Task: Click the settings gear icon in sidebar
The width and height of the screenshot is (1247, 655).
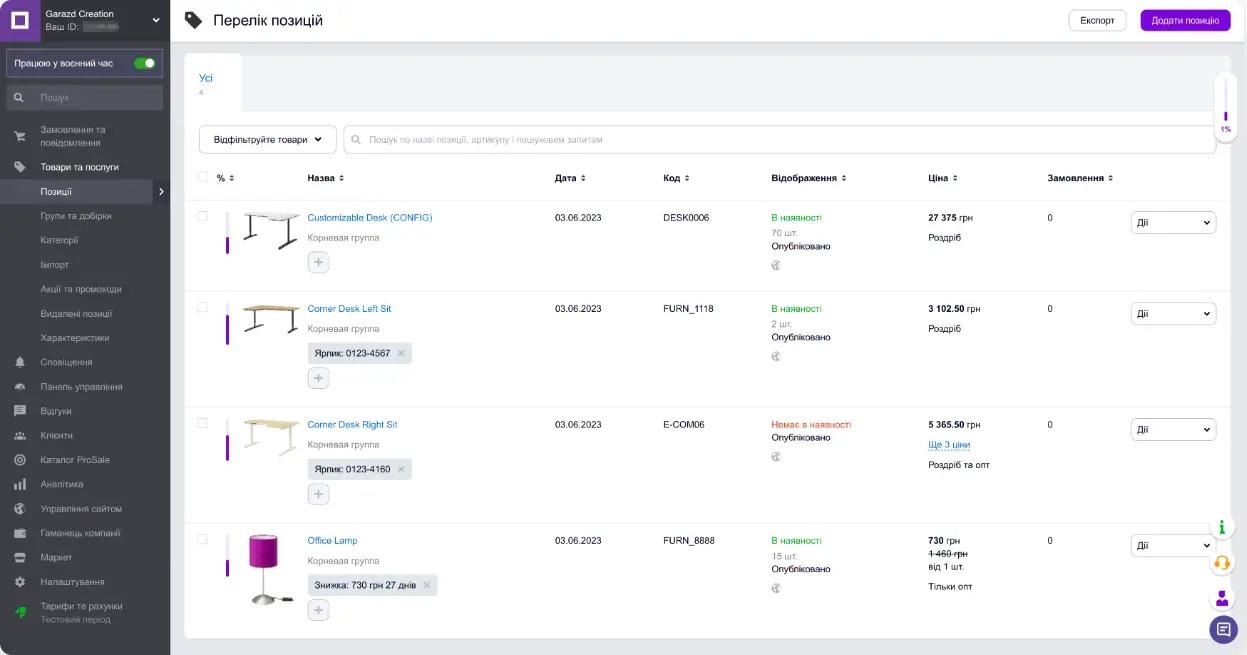Action: coord(20,582)
